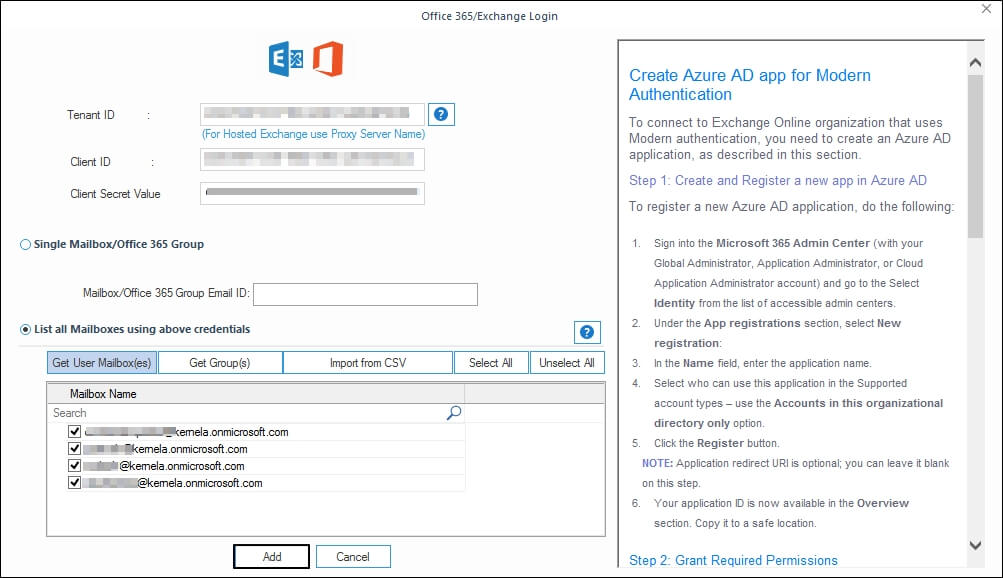Click Get Group(s) button

tap(220, 363)
